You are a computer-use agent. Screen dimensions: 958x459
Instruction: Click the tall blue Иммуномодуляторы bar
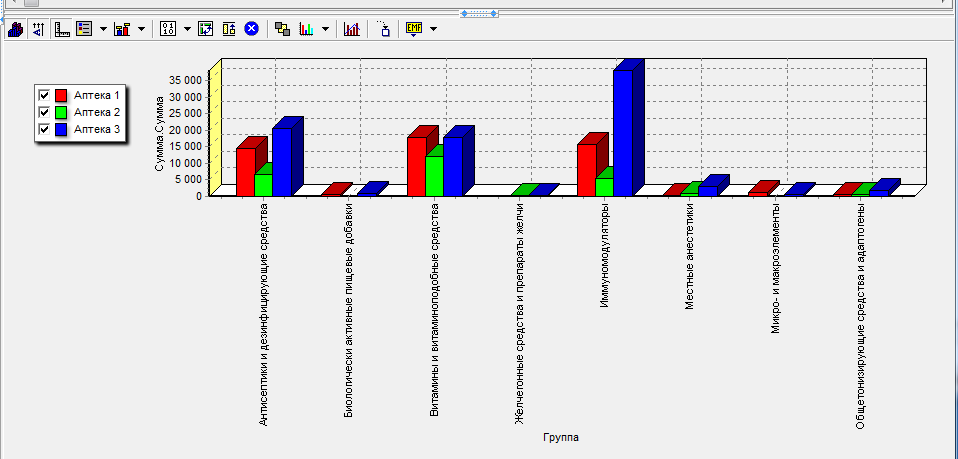pyautogui.click(x=623, y=133)
